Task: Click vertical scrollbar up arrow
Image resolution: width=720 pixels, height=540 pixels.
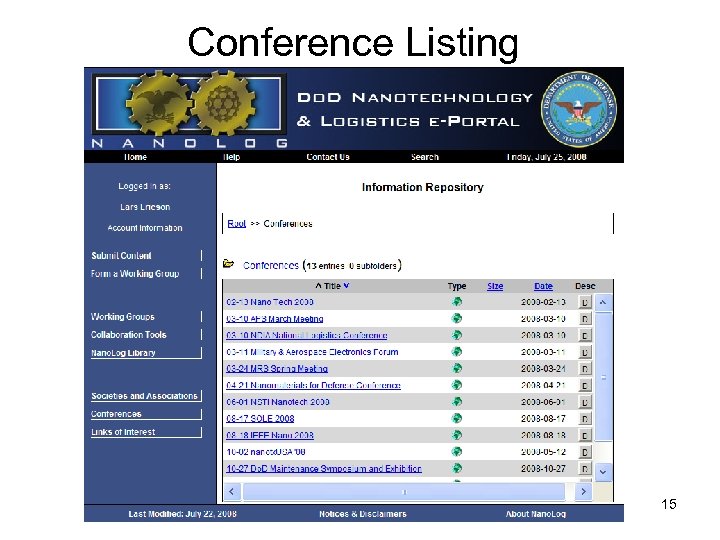Action: (x=603, y=303)
